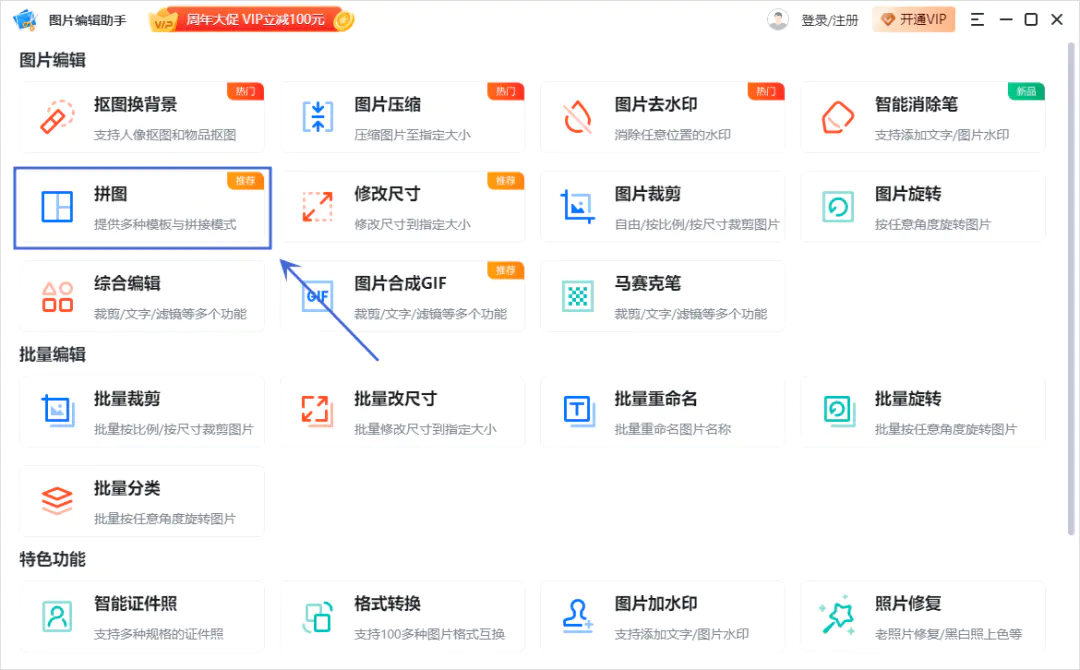Click the 批量重命名 rename icon
This screenshot has height=670, width=1080.
(x=577, y=411)
